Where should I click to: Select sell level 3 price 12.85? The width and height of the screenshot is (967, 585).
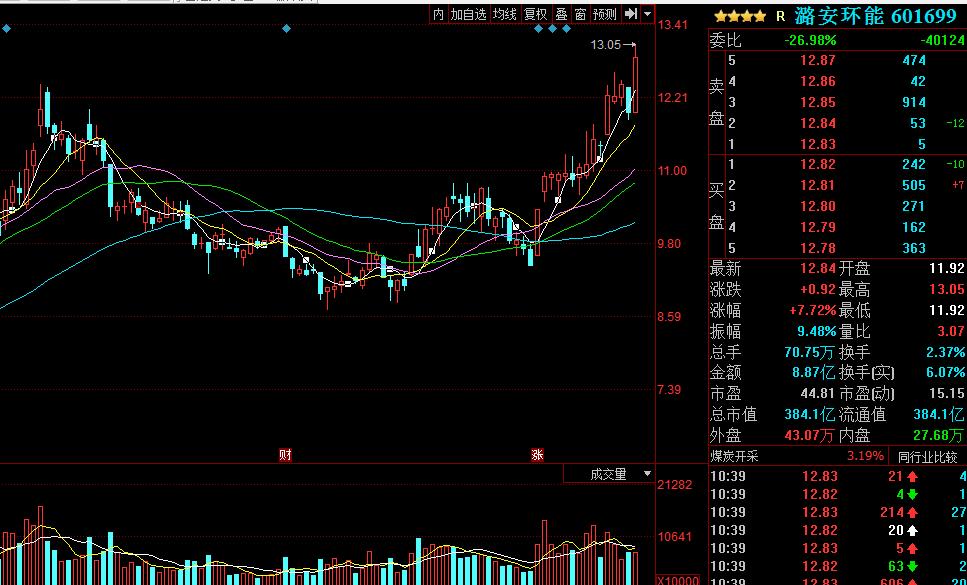pos(818,102)
